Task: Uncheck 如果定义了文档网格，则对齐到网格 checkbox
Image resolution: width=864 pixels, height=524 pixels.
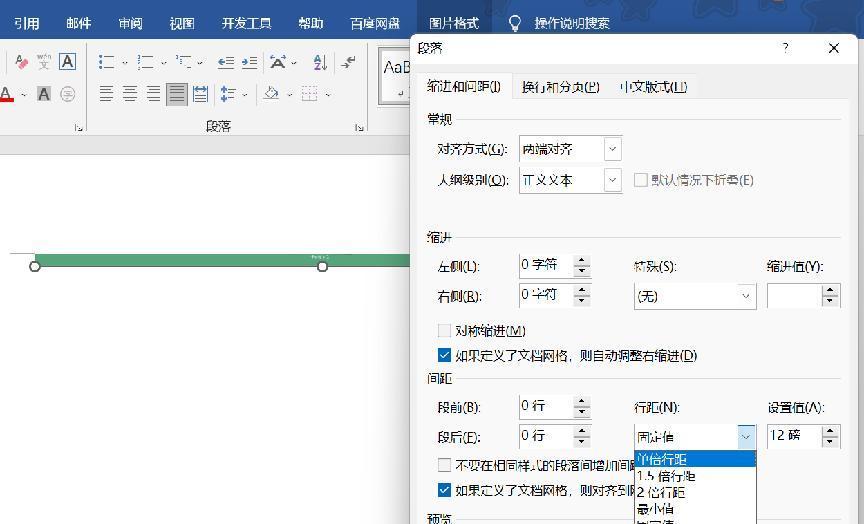Action: [444, 490]
